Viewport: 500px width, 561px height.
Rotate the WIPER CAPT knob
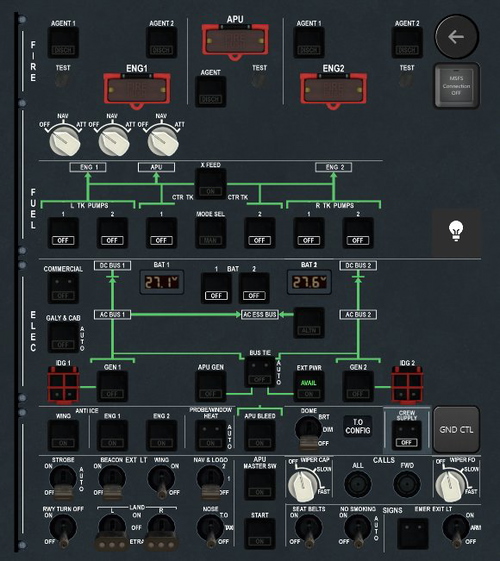click(304, 486)
